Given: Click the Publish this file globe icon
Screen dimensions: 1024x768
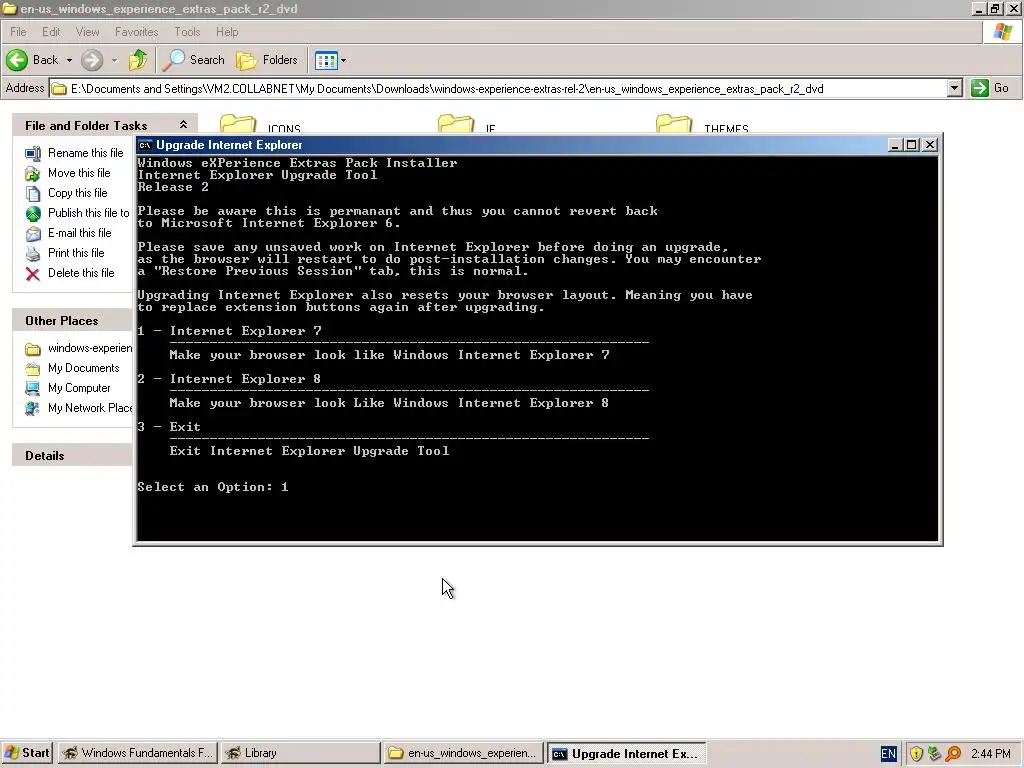Looking at the screenshot, I should (33, 214).
